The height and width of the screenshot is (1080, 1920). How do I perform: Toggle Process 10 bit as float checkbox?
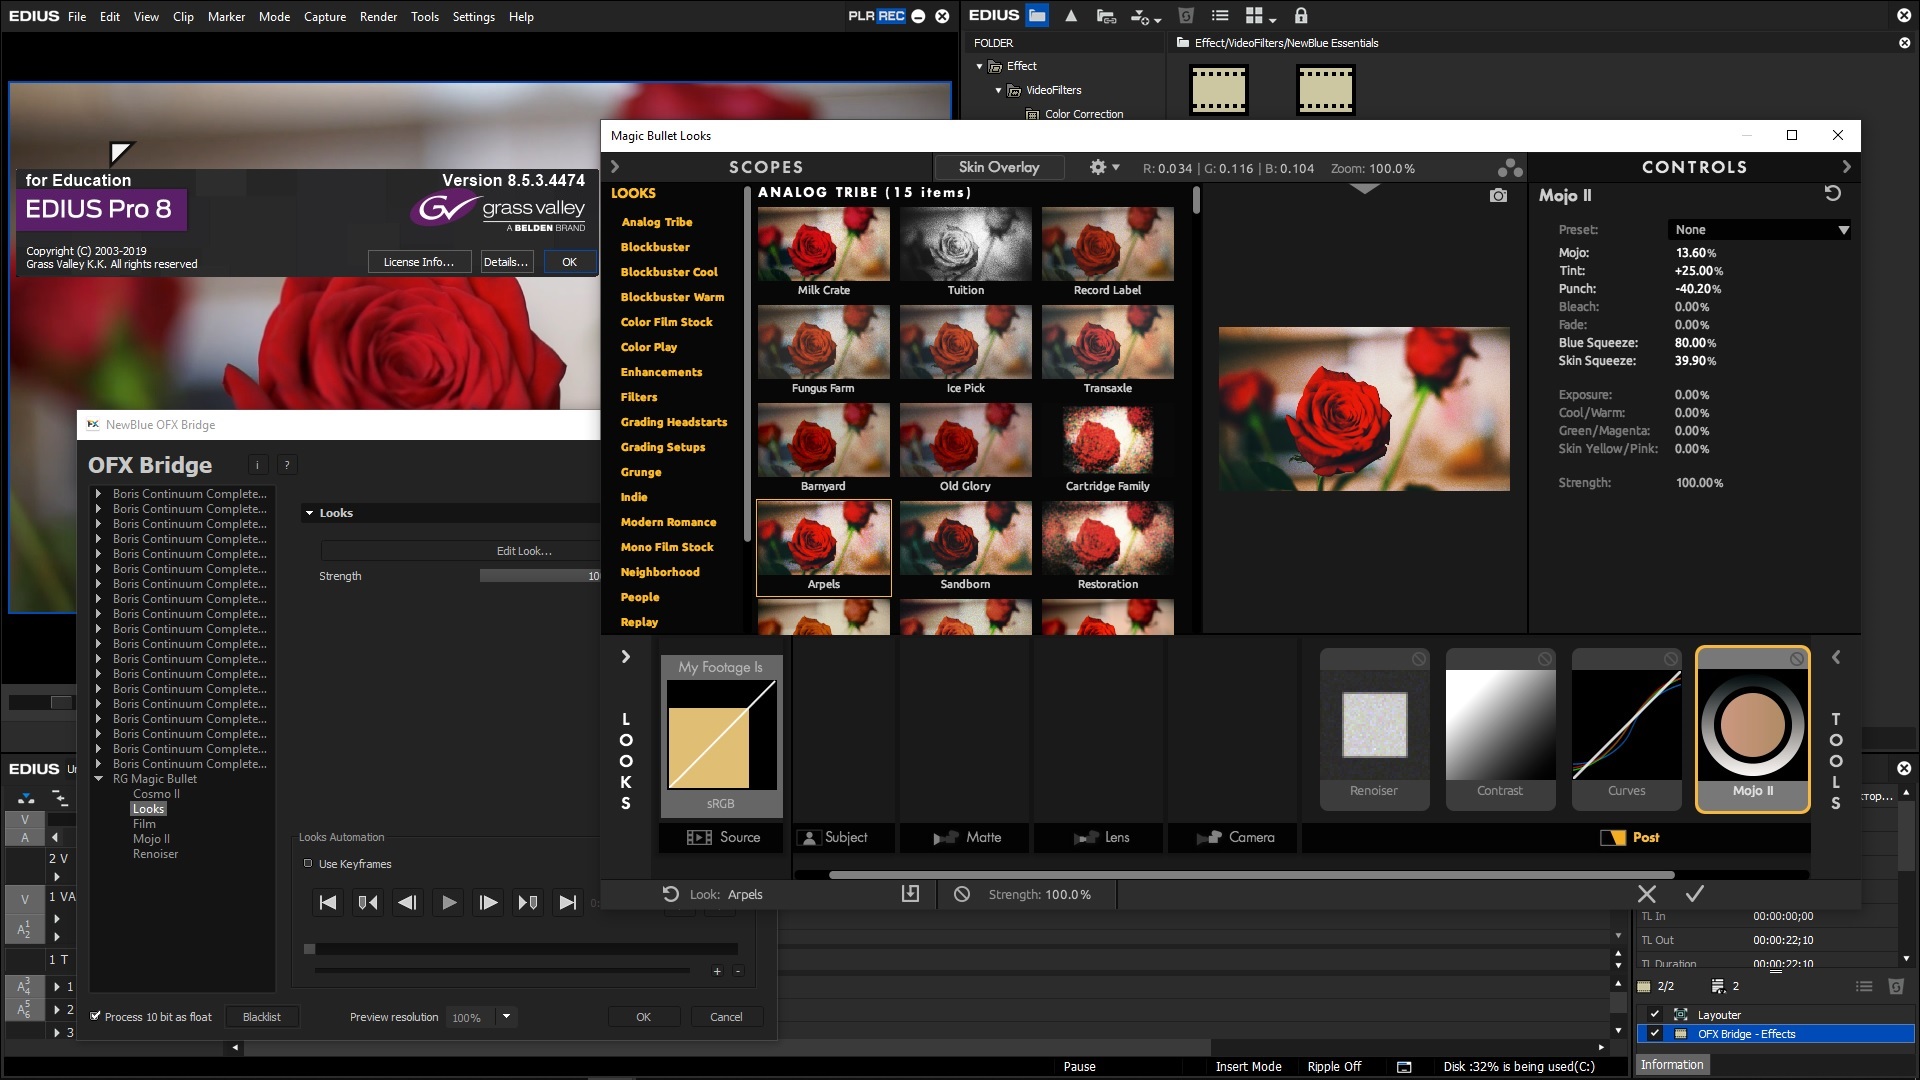pyautogui.click(x=96, y=1016)
